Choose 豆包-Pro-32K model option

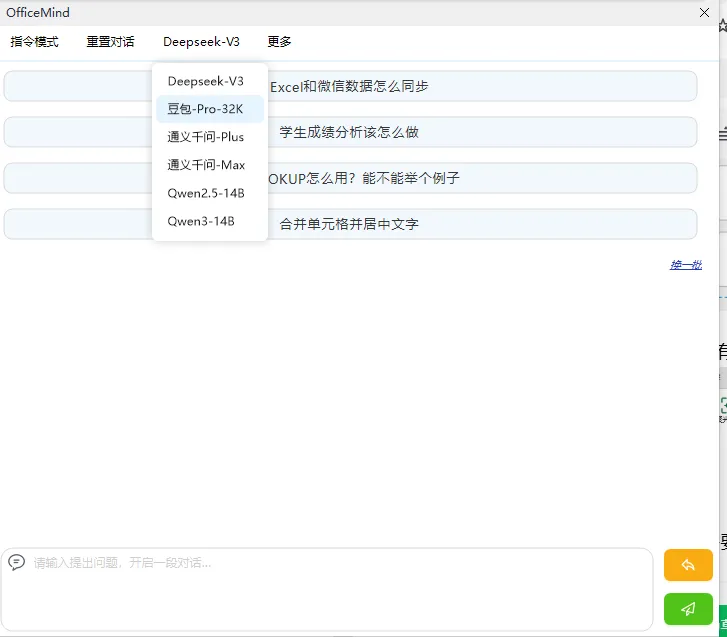pyautogui.click(x=210, y=109)
